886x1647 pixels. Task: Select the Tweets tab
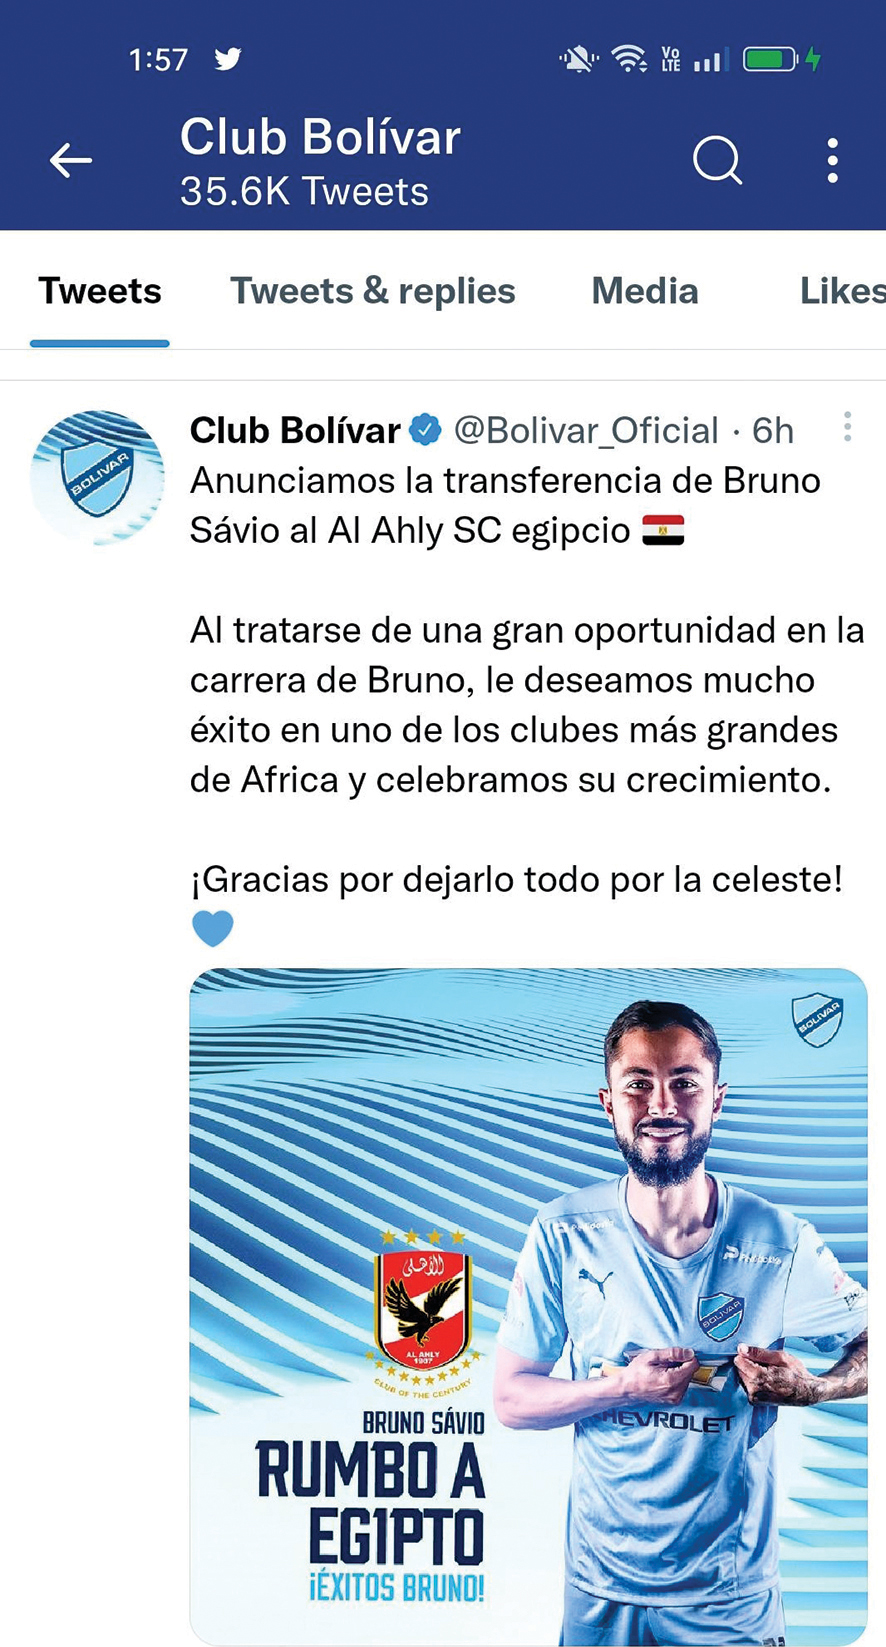point(100,291)
